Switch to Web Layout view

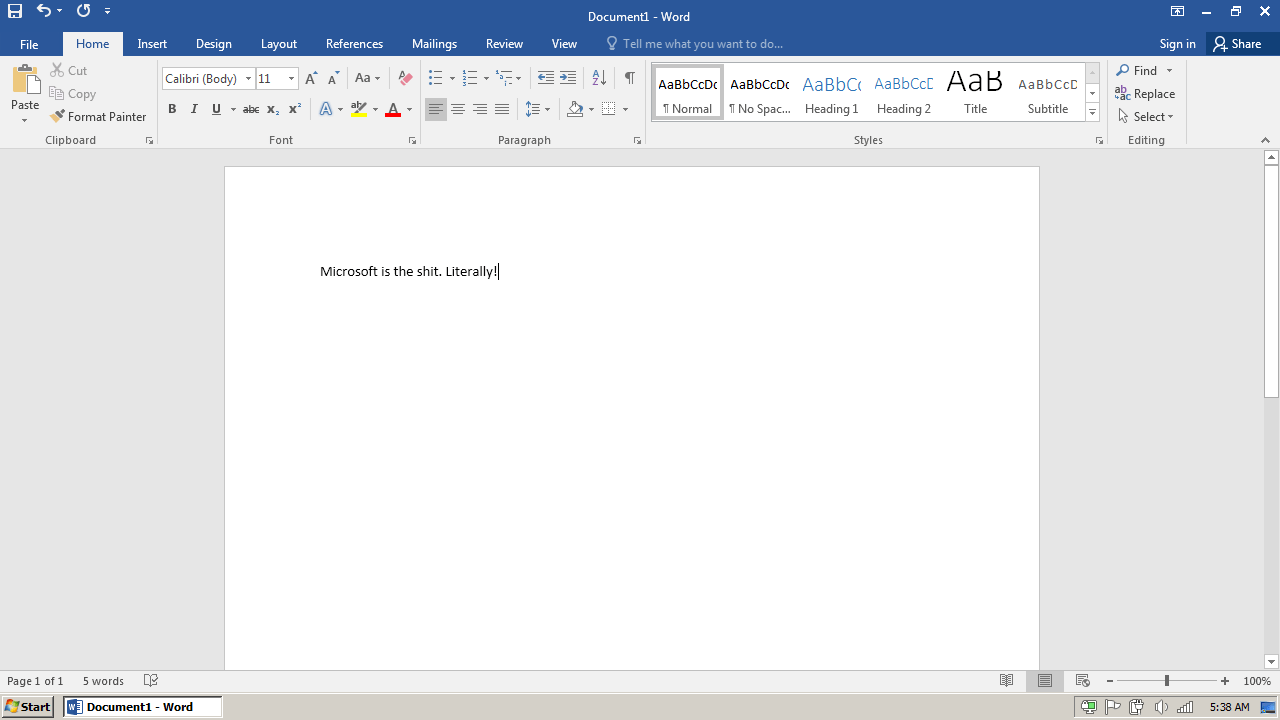(x=1082, y=680)
